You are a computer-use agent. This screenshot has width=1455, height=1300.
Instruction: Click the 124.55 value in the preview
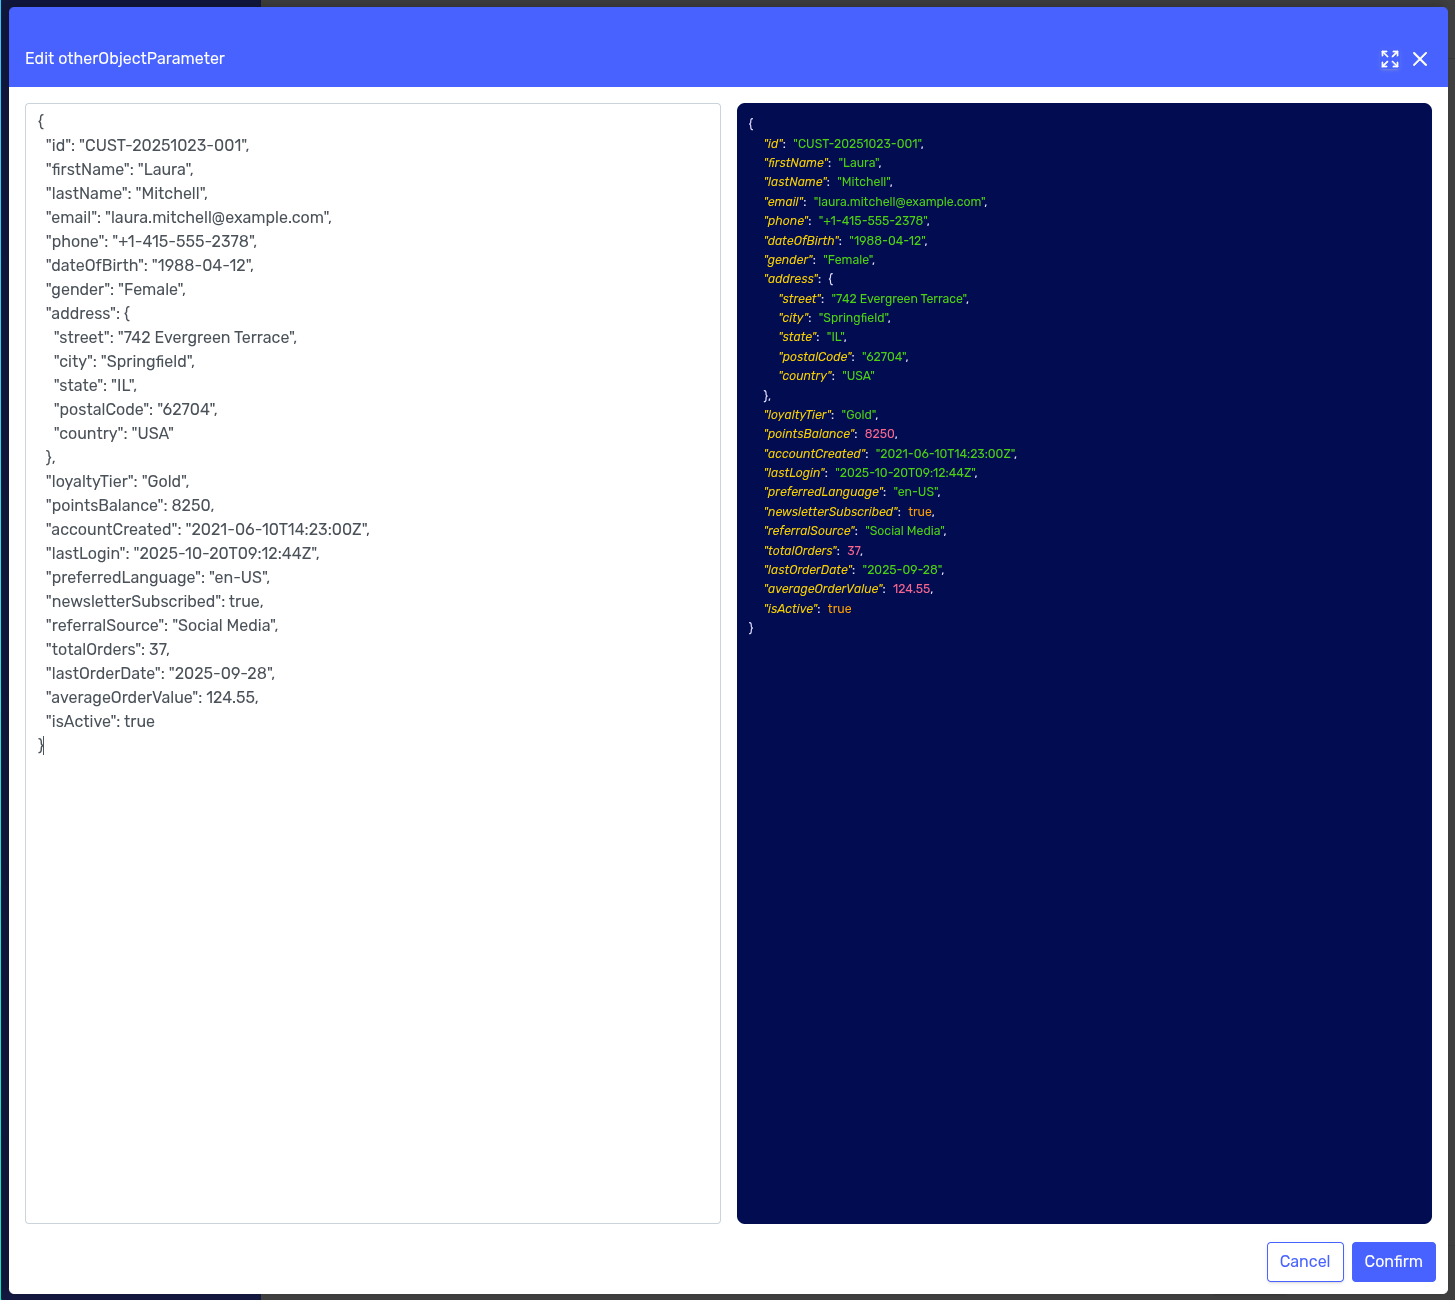(x=911, y=589)
